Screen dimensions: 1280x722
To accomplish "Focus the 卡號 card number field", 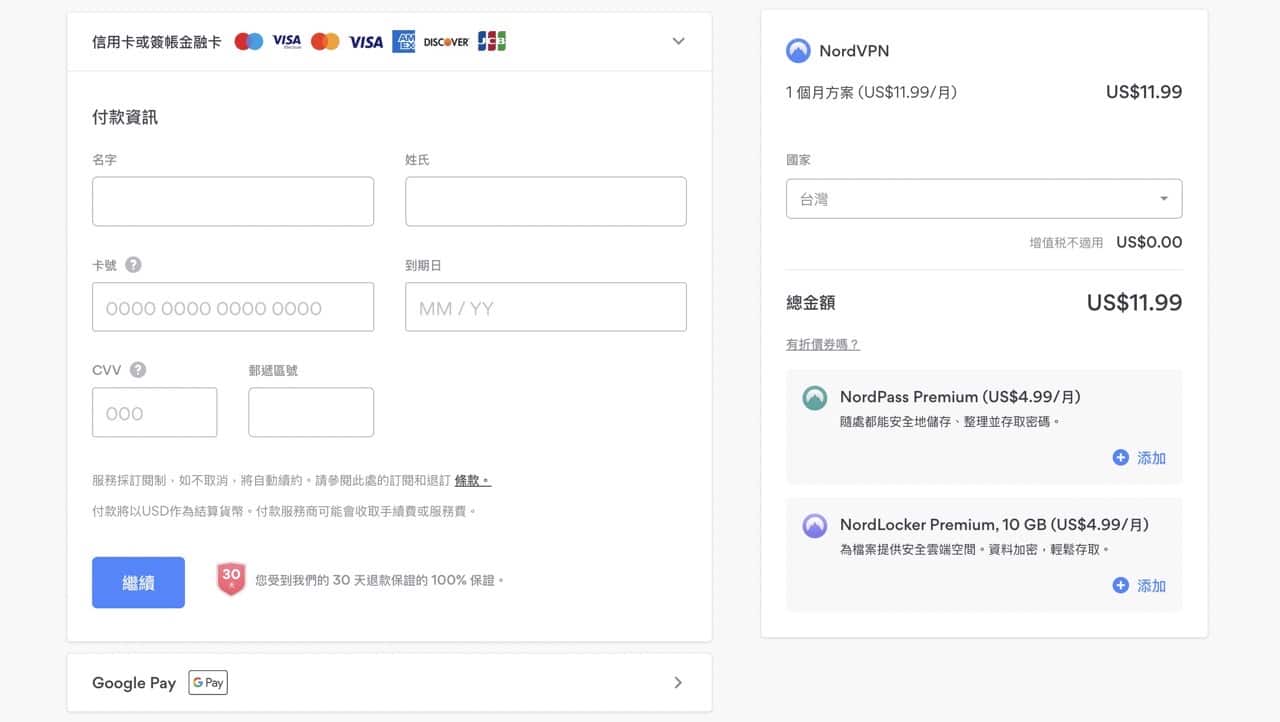I will 233,307.
